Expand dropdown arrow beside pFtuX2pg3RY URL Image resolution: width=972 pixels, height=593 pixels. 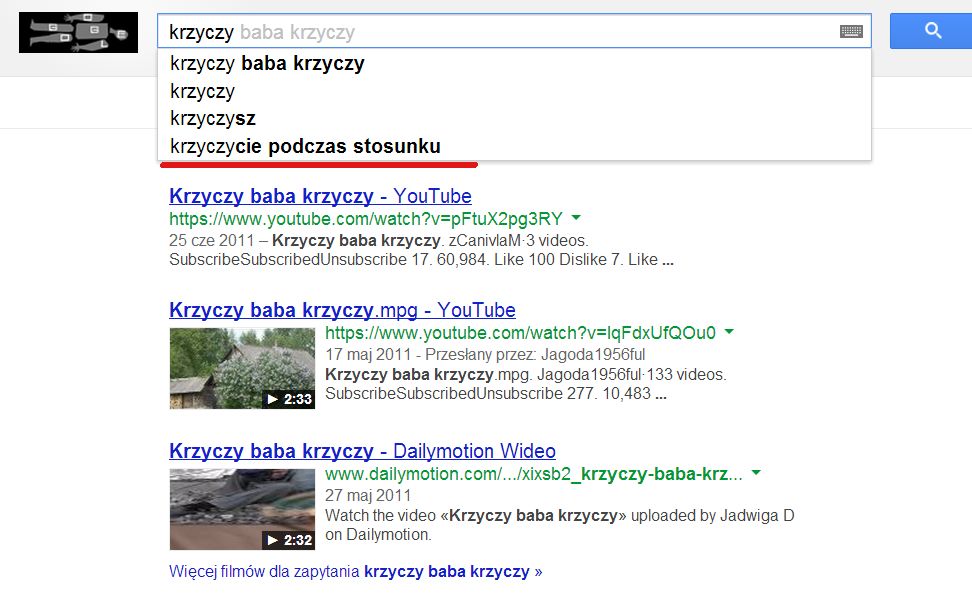tap(576, 217)
